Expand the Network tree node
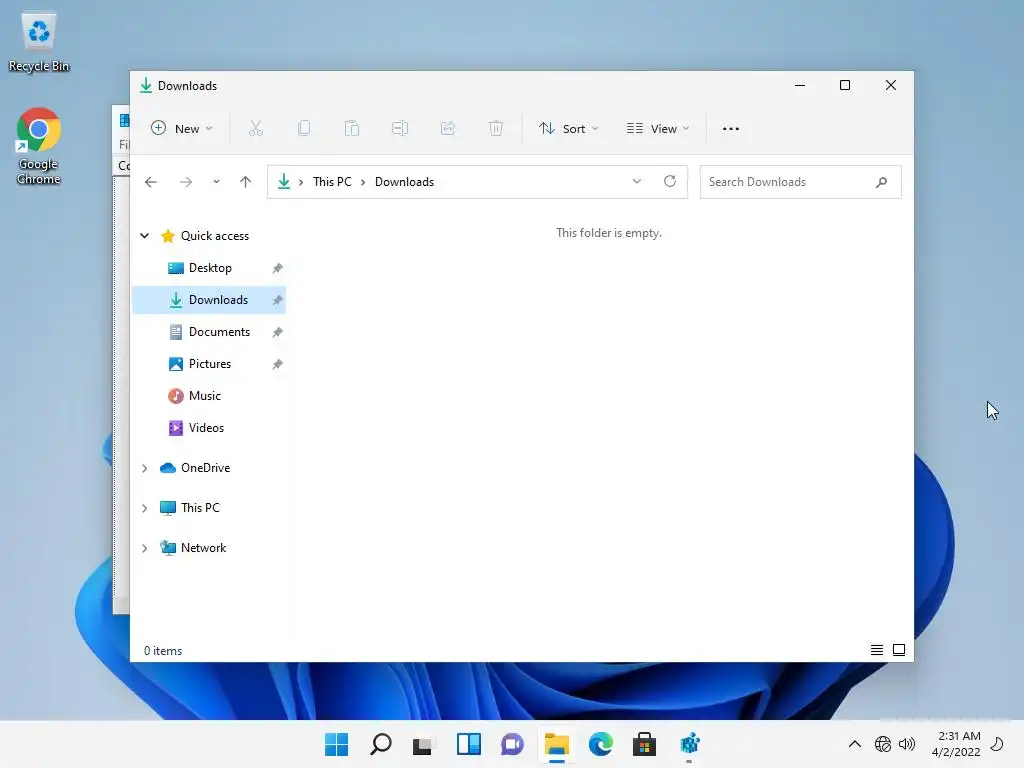1024x768 pixels. coord(145,548)
